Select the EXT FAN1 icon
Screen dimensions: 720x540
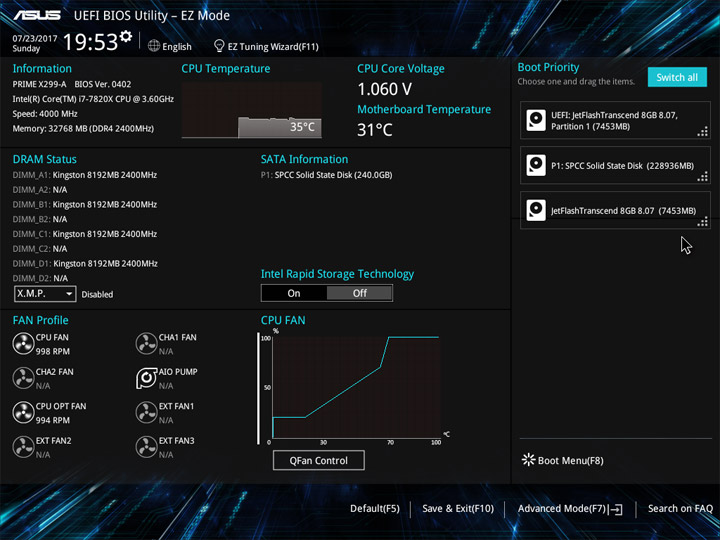tap(146, 412)
